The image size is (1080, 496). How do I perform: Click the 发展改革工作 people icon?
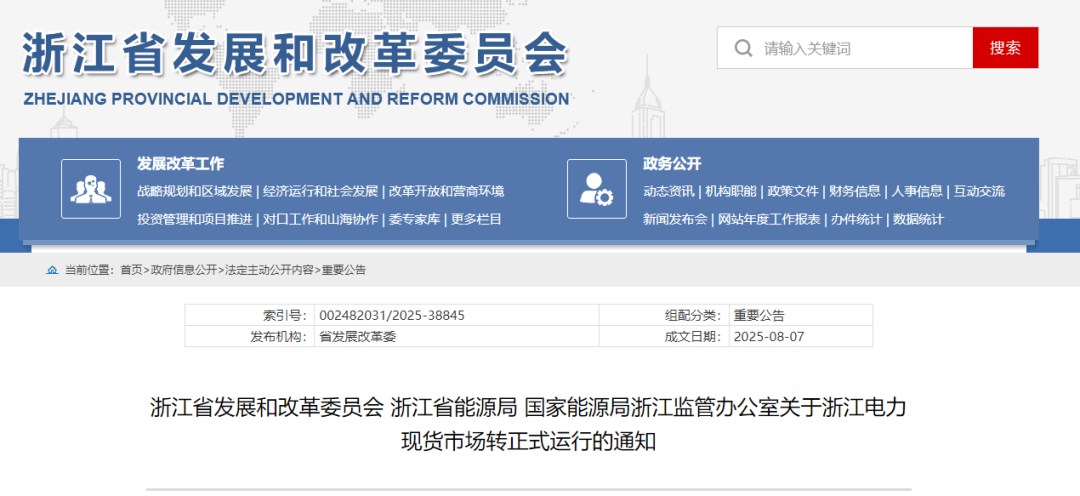91,189
